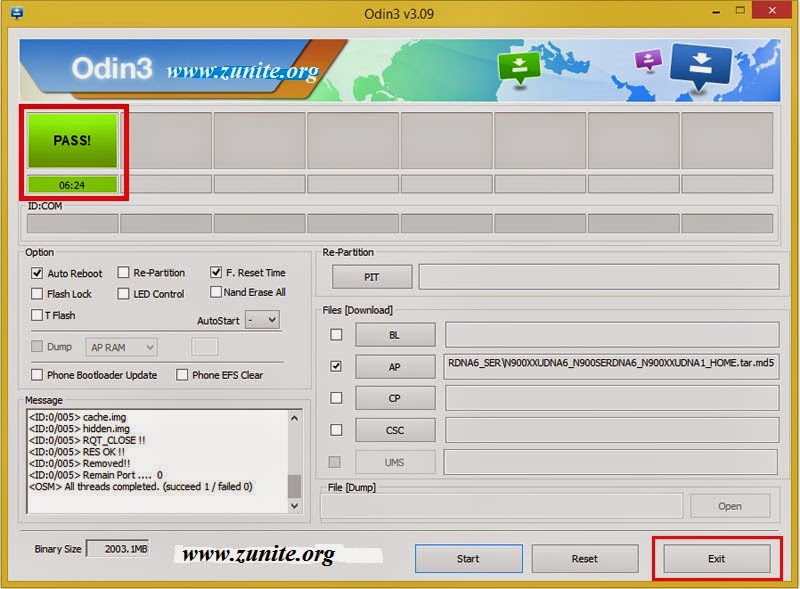Image resolution: width=800 pixels, height=589 pixels.
Task: Select the 'Remain Port' log line
Action: point(96,475)
